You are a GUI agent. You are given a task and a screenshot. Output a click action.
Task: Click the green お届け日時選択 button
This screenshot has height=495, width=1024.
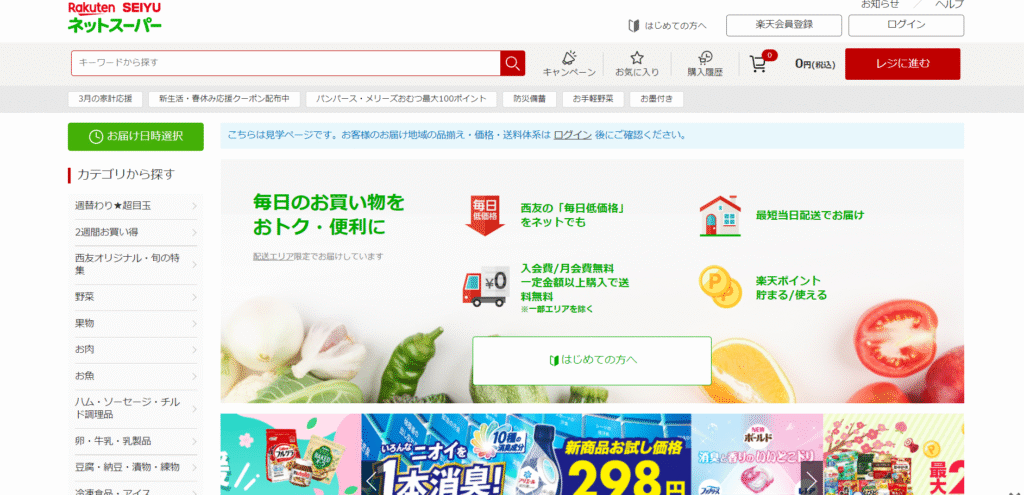click(x=136, y=136)
